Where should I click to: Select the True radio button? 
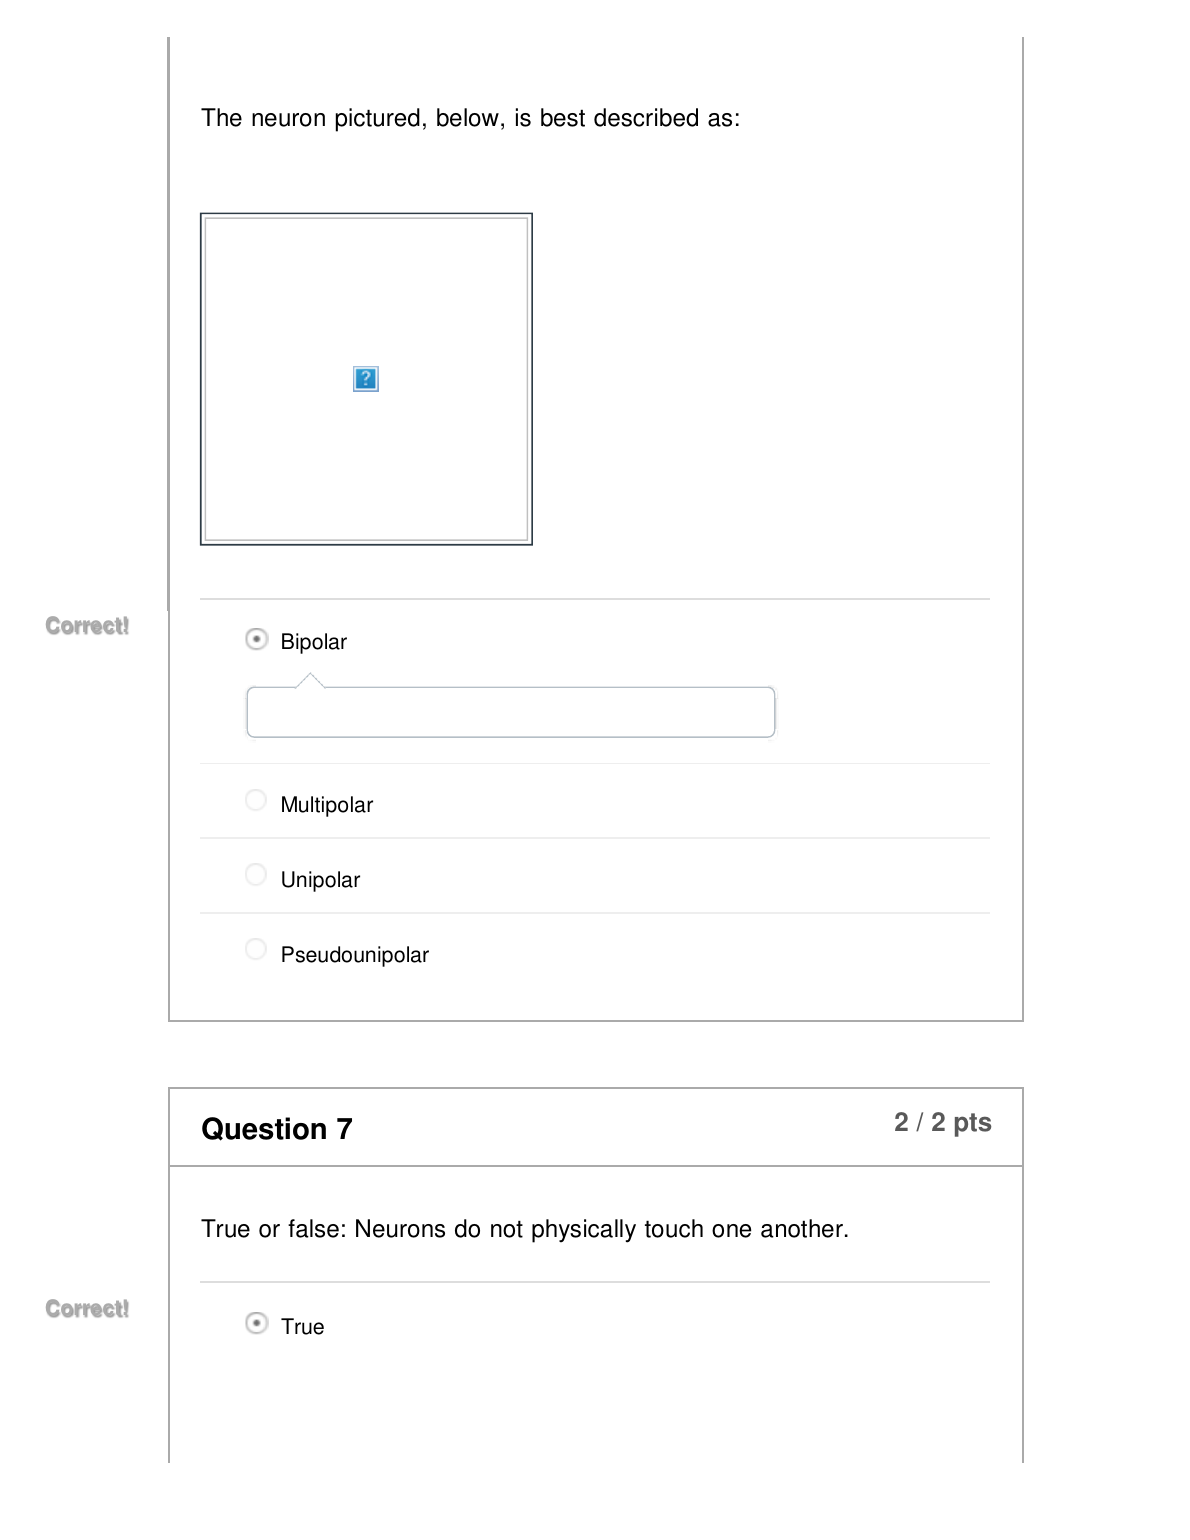pos(257,1324)
